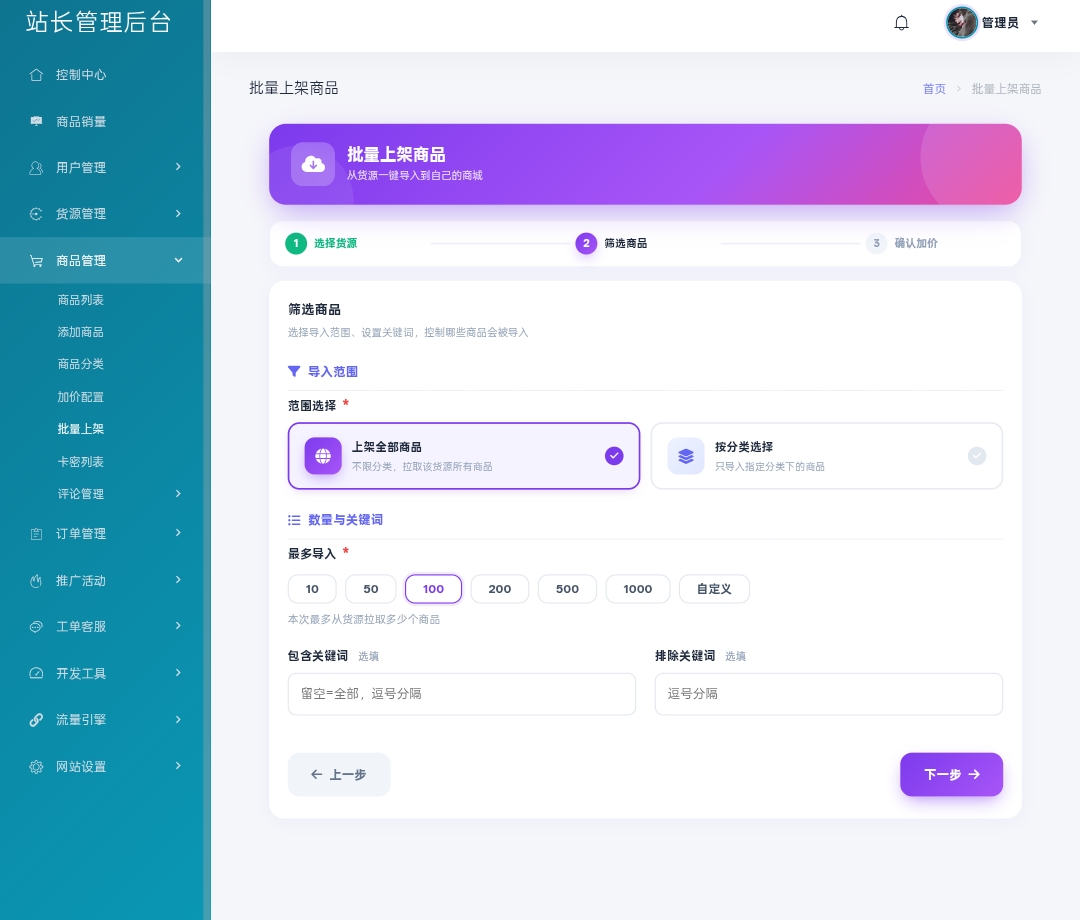This screenshot has width=1080, height=920.
Task: Click the 货源管理 icon
Action: [x=37, y=214]
